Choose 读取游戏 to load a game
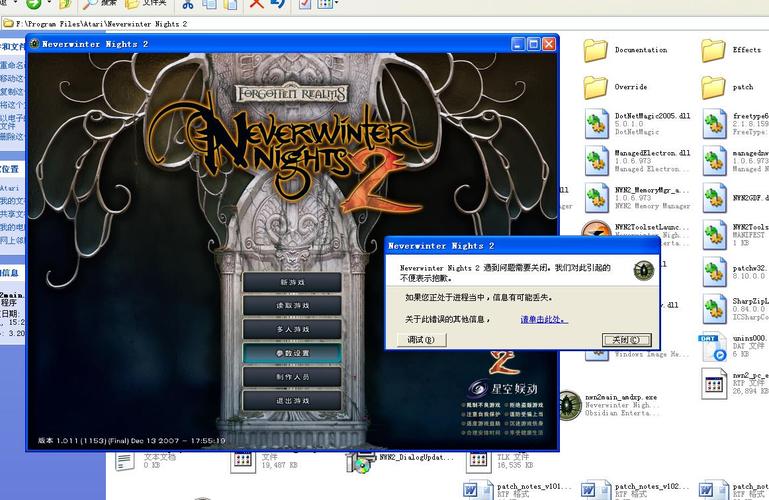 click(292, 306)
